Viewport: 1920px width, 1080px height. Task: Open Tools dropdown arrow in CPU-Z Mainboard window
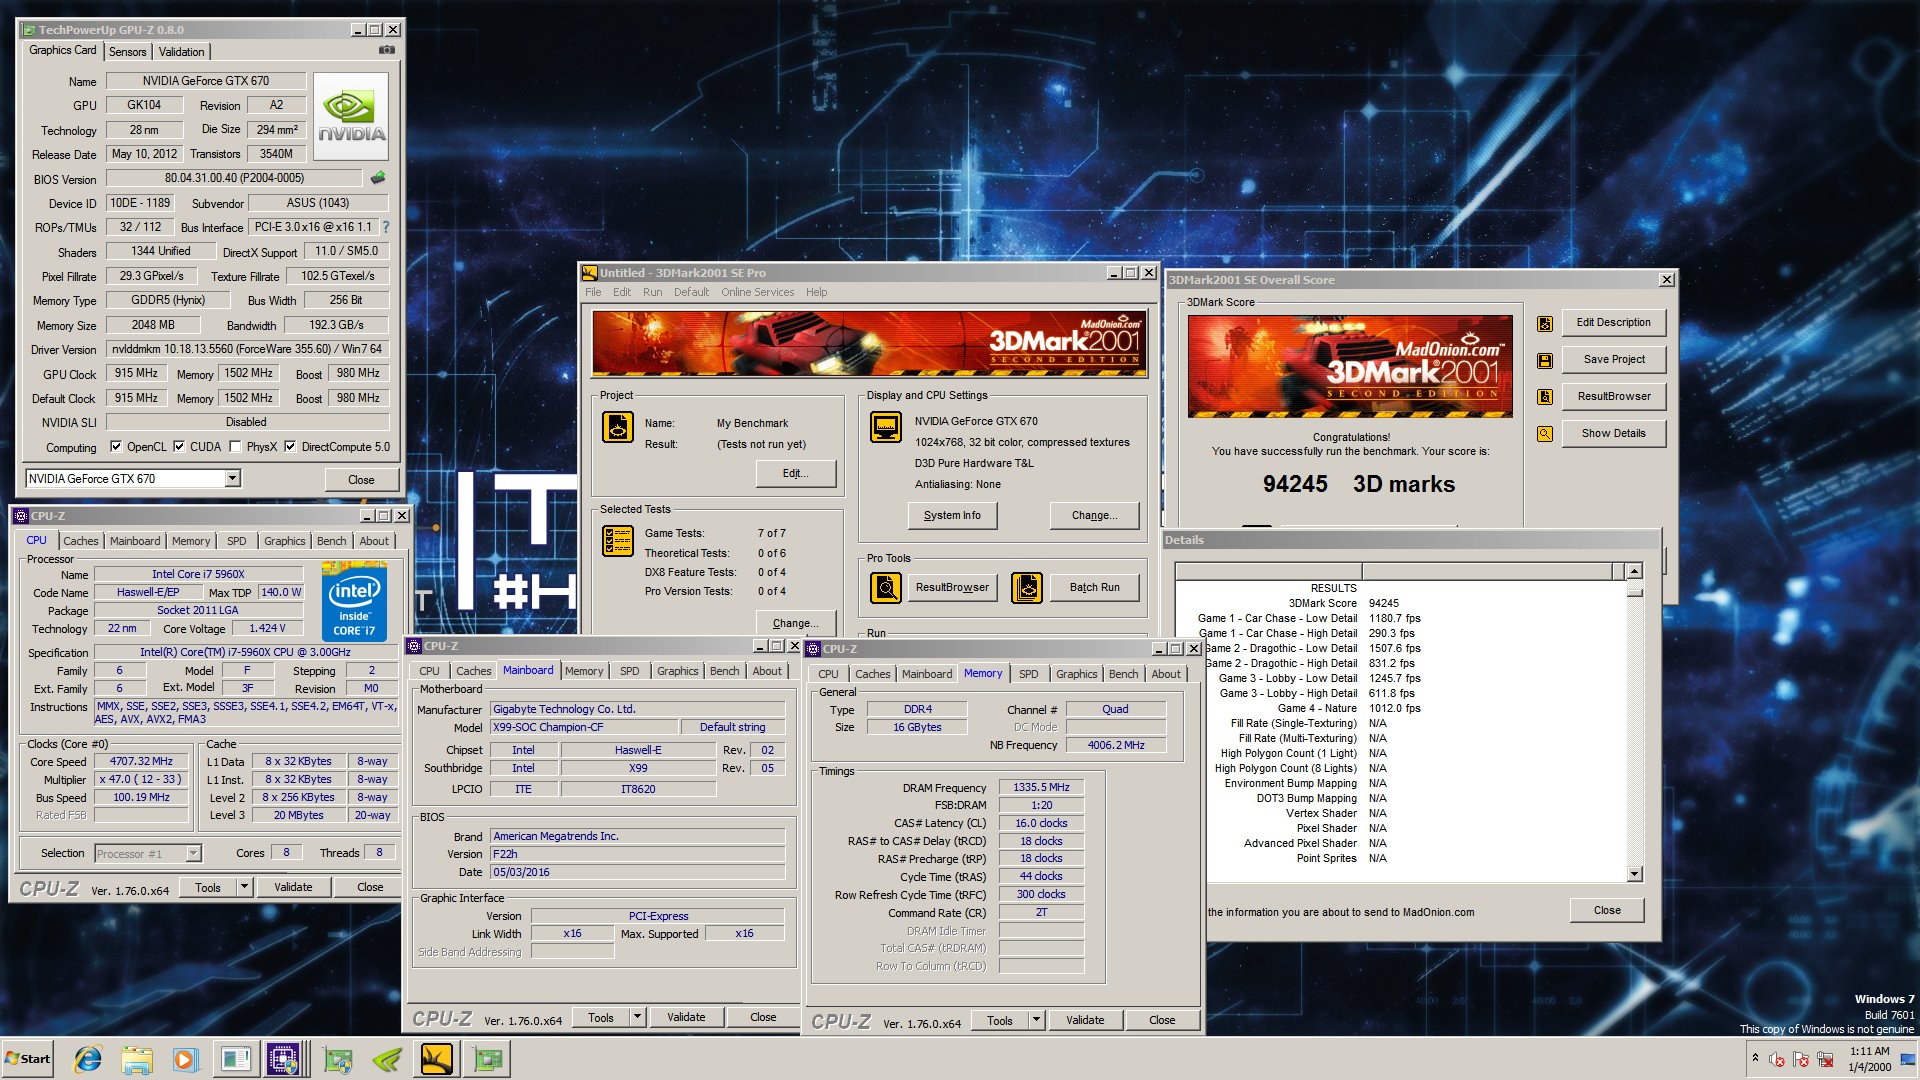[x=637, y=1018]
